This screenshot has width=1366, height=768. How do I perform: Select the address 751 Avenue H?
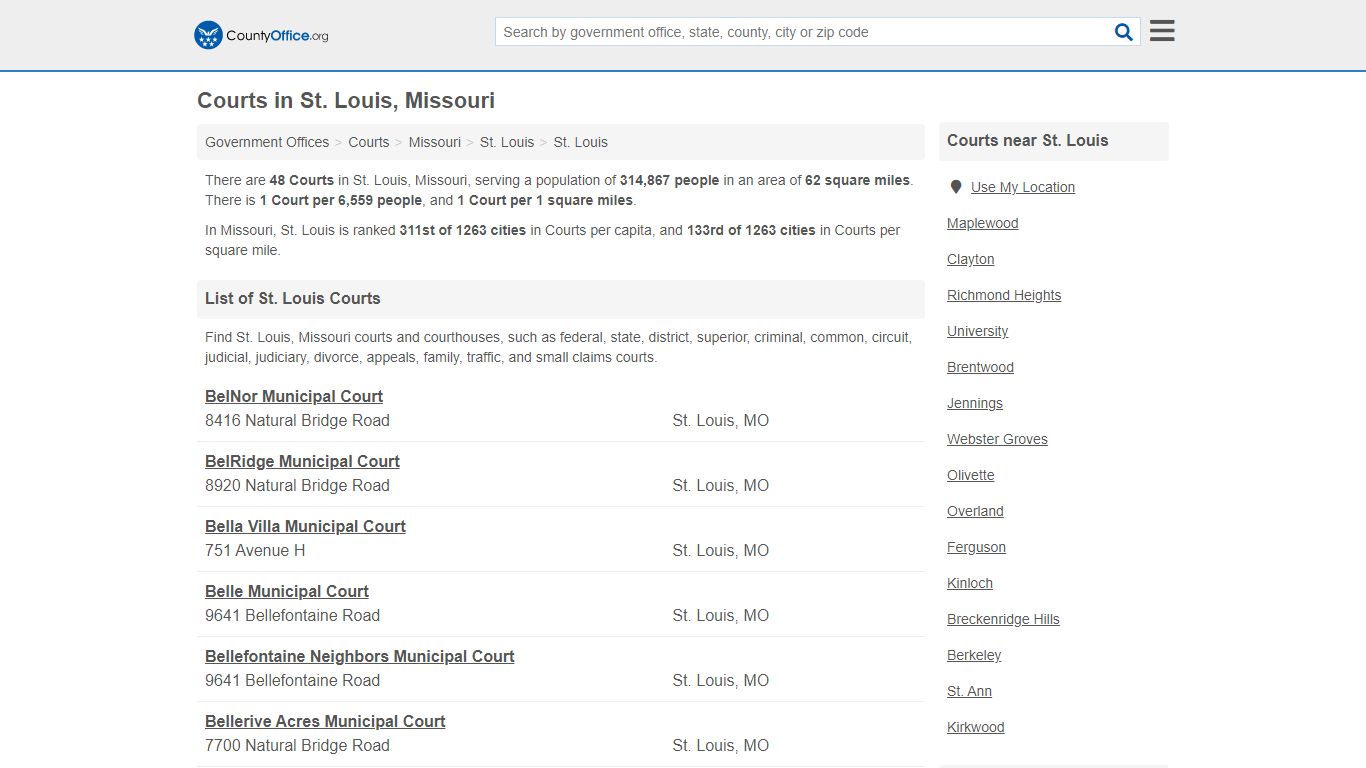pyautogui.click(x=255, y=550)
